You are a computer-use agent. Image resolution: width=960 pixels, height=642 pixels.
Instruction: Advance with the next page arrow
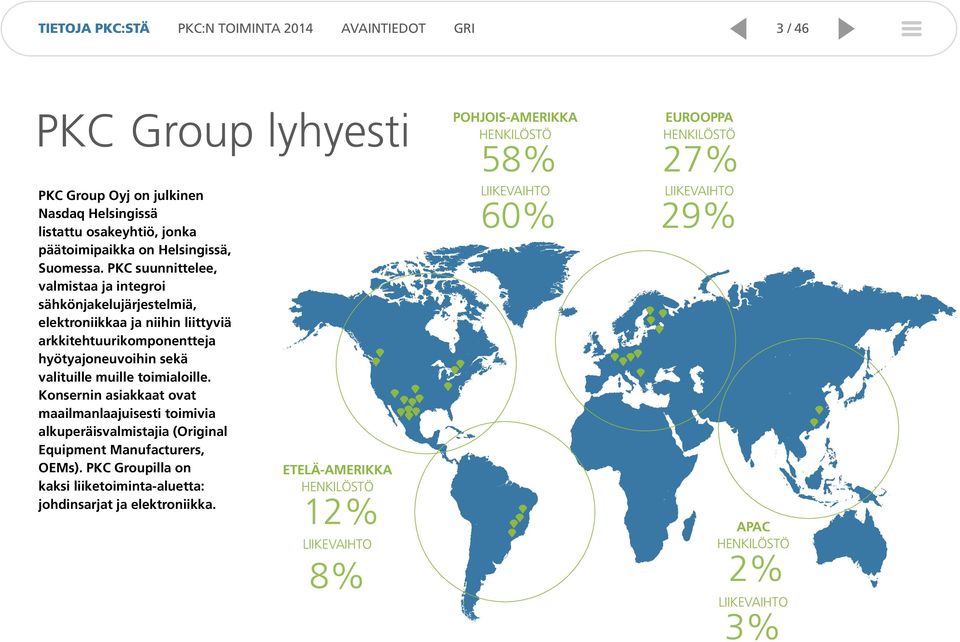tap(846, 29)
